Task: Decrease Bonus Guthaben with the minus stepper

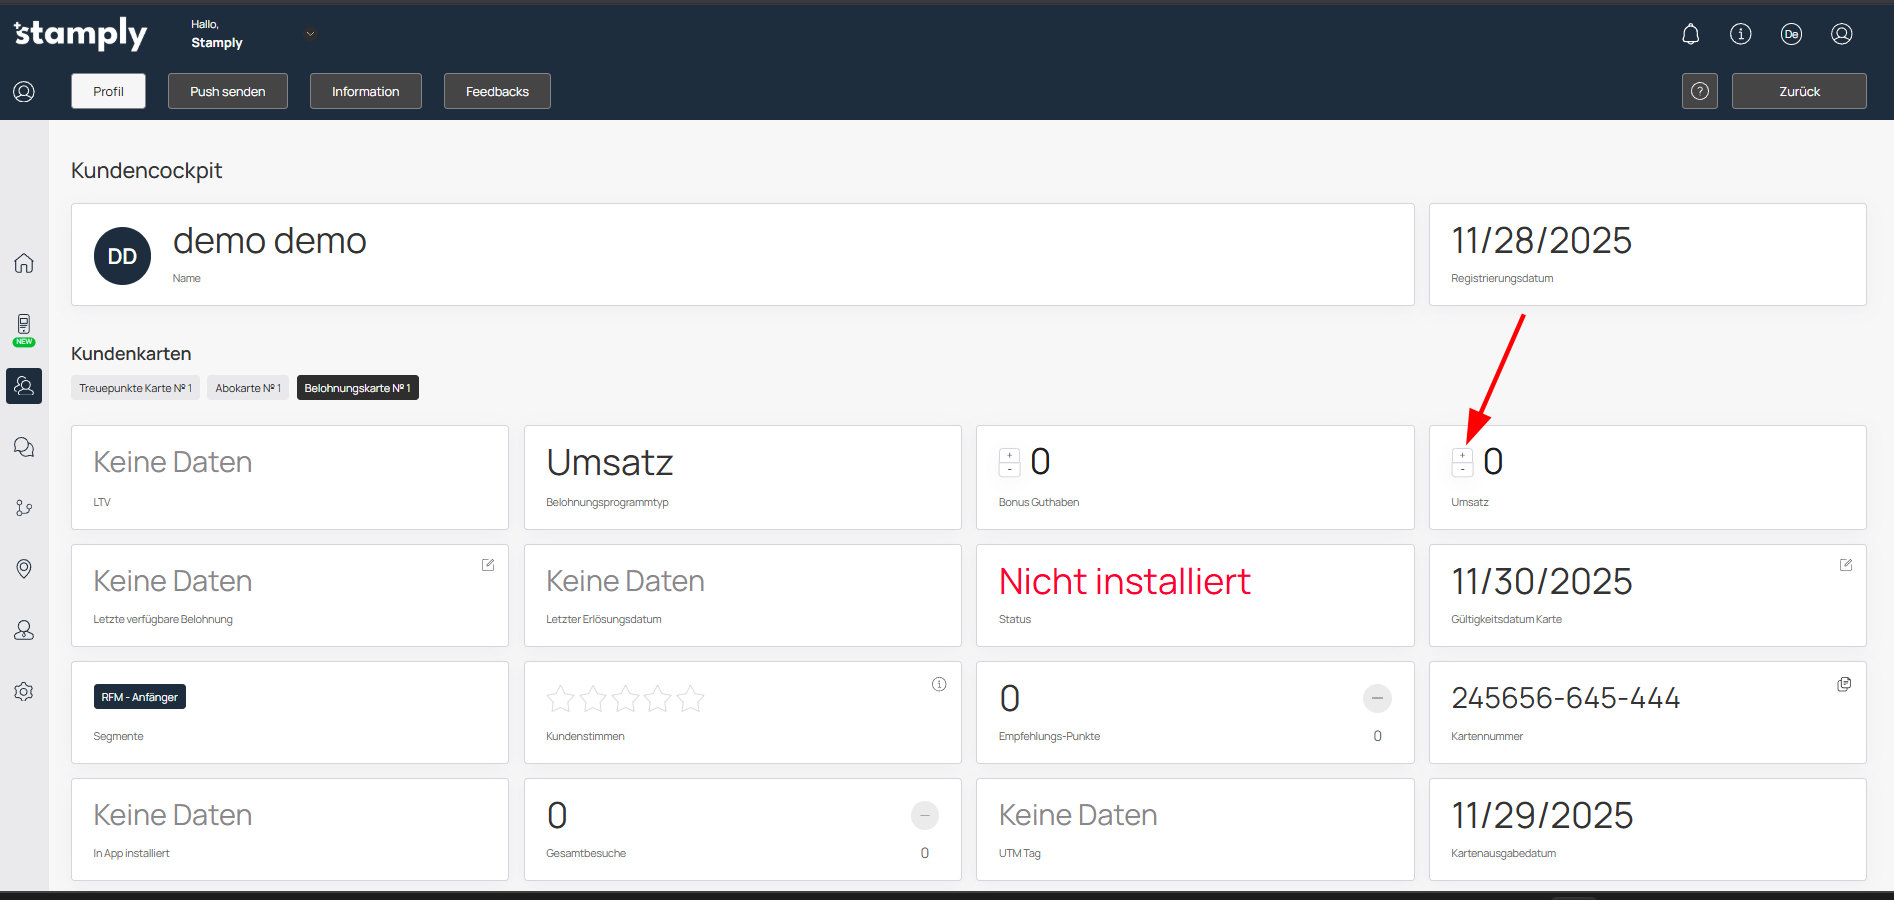Action: [1009, 469]
